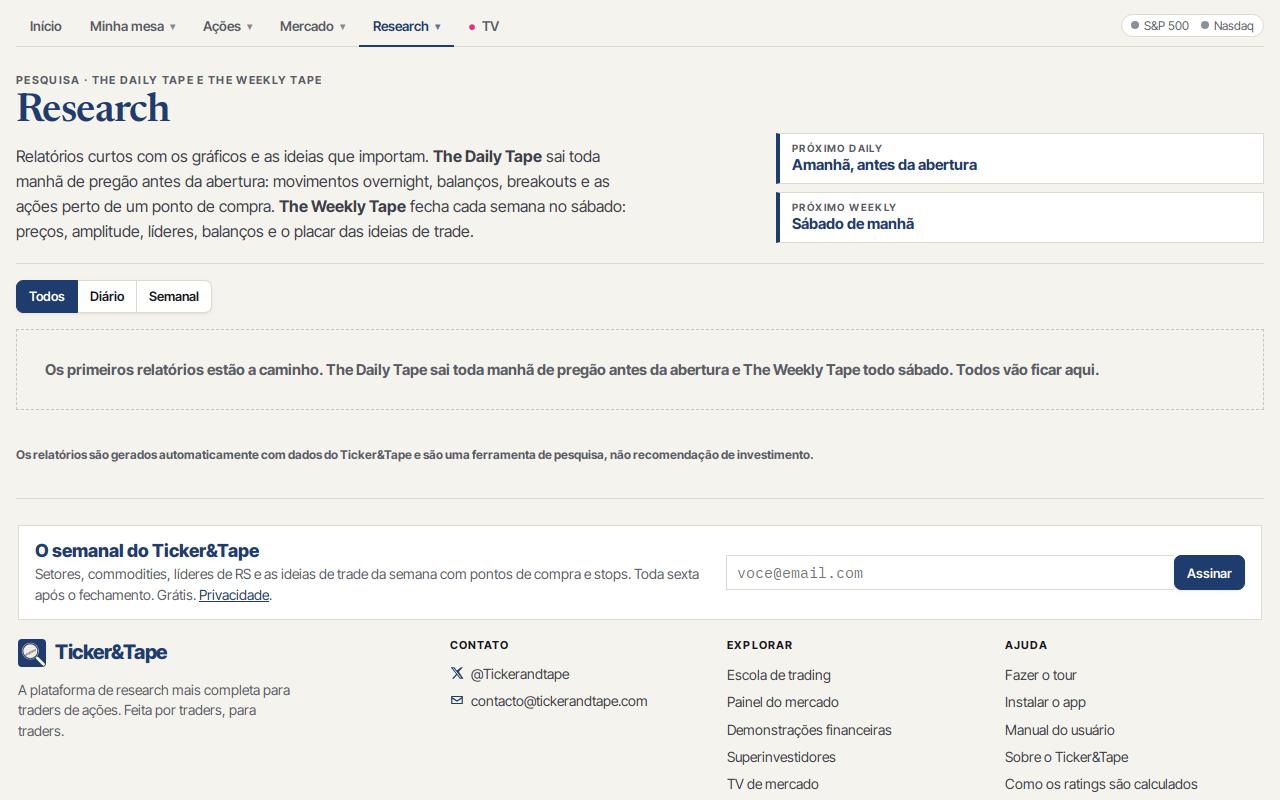The image size is (1280, 800).
Task: Click the Assinar subscribe button
Action: point(1209,573)
